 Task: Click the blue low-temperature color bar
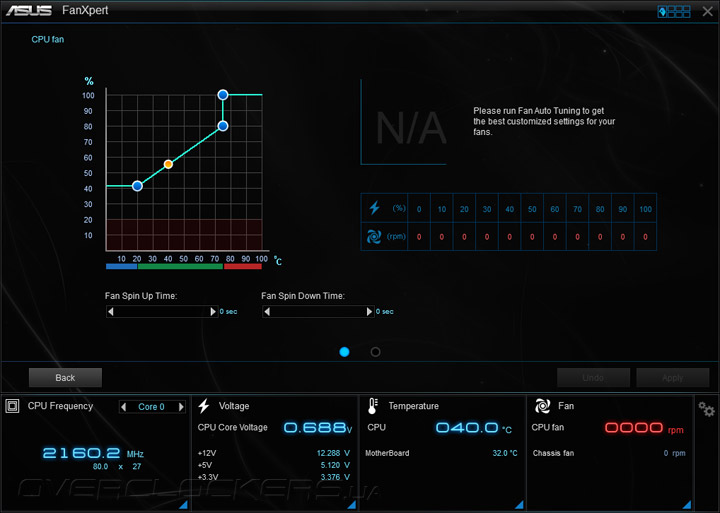click(121, 266)
